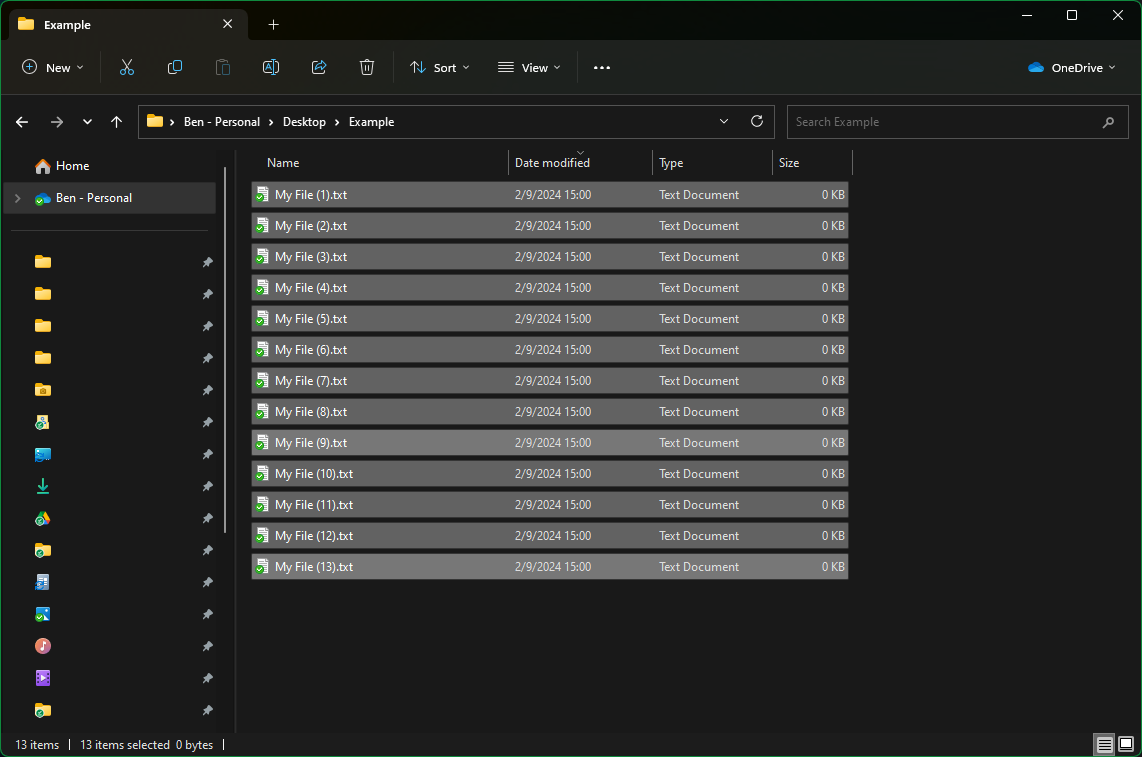The width and height of the screenshot is (1142, 757).
Task: Click the Copy icon in toolbar
Action: (175, 67)
